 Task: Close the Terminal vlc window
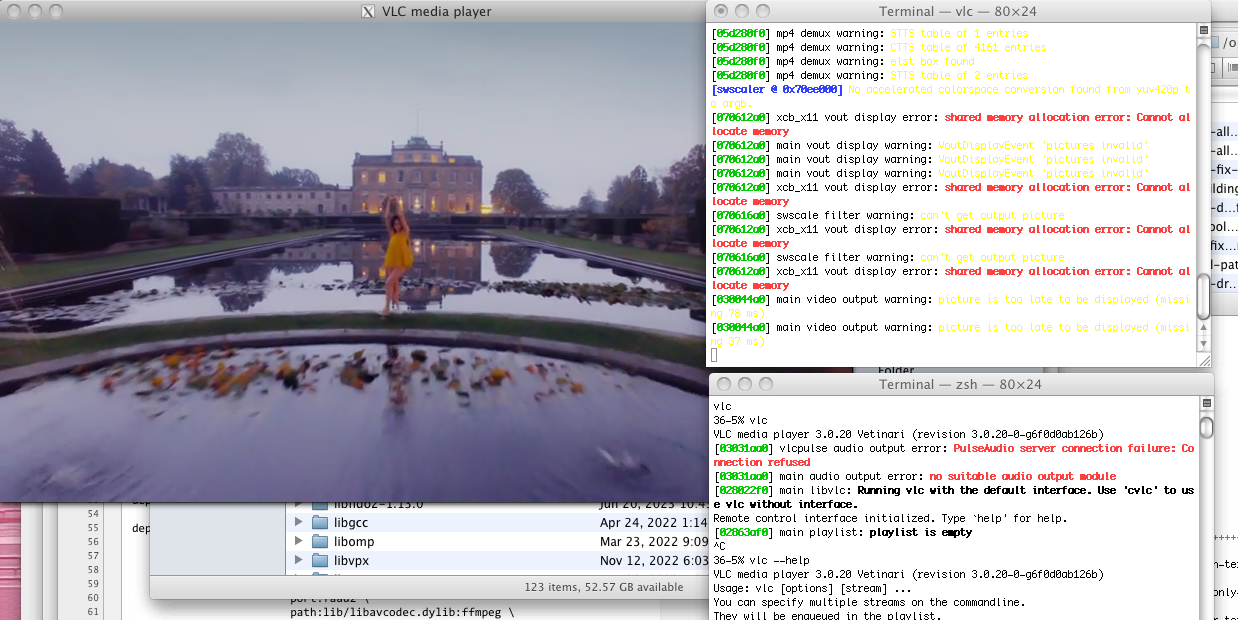[721, 11]
